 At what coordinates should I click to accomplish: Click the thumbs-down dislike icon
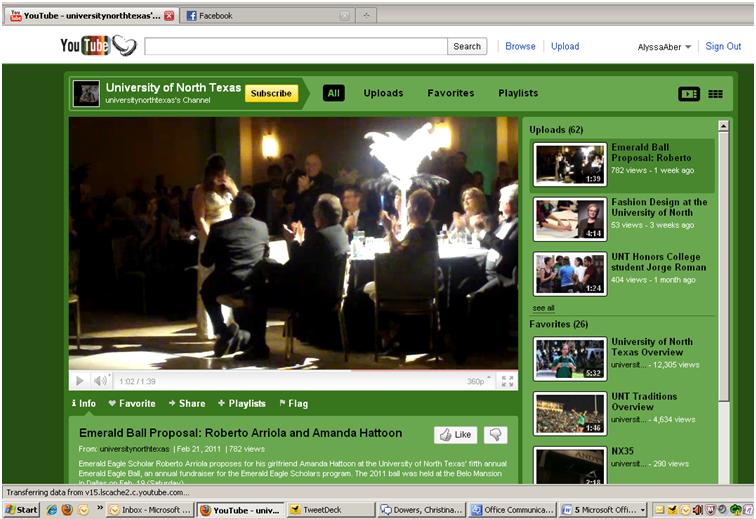(495, 435)
